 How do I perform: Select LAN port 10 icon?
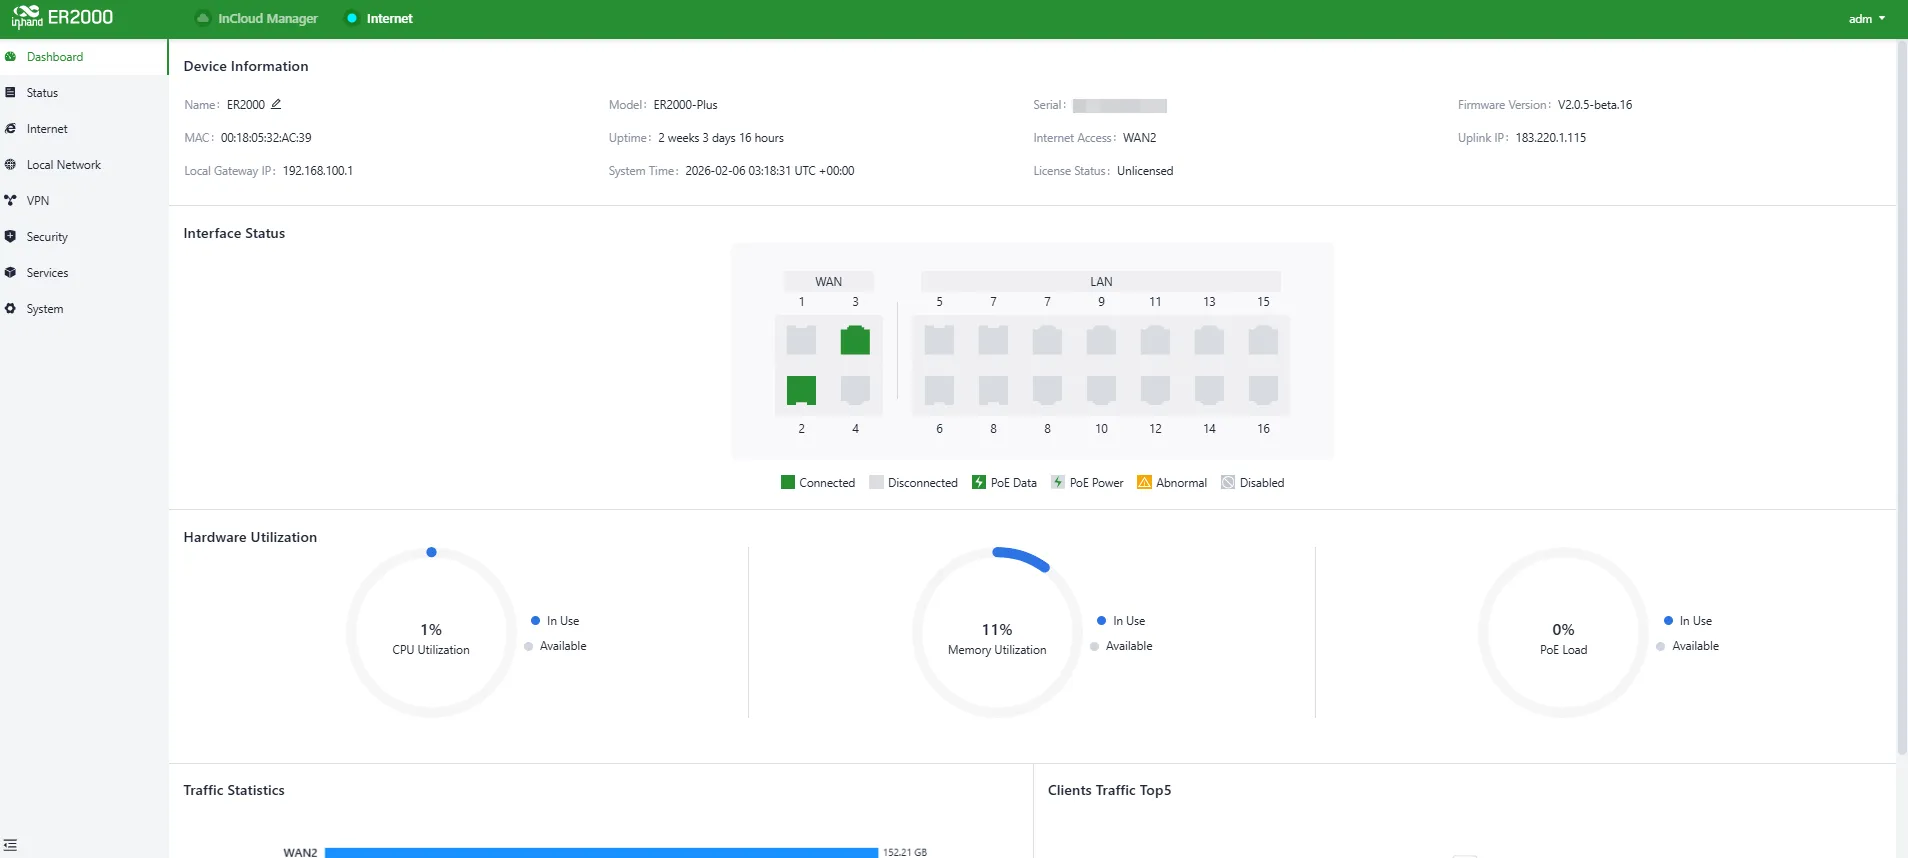tap(1101, 390)
